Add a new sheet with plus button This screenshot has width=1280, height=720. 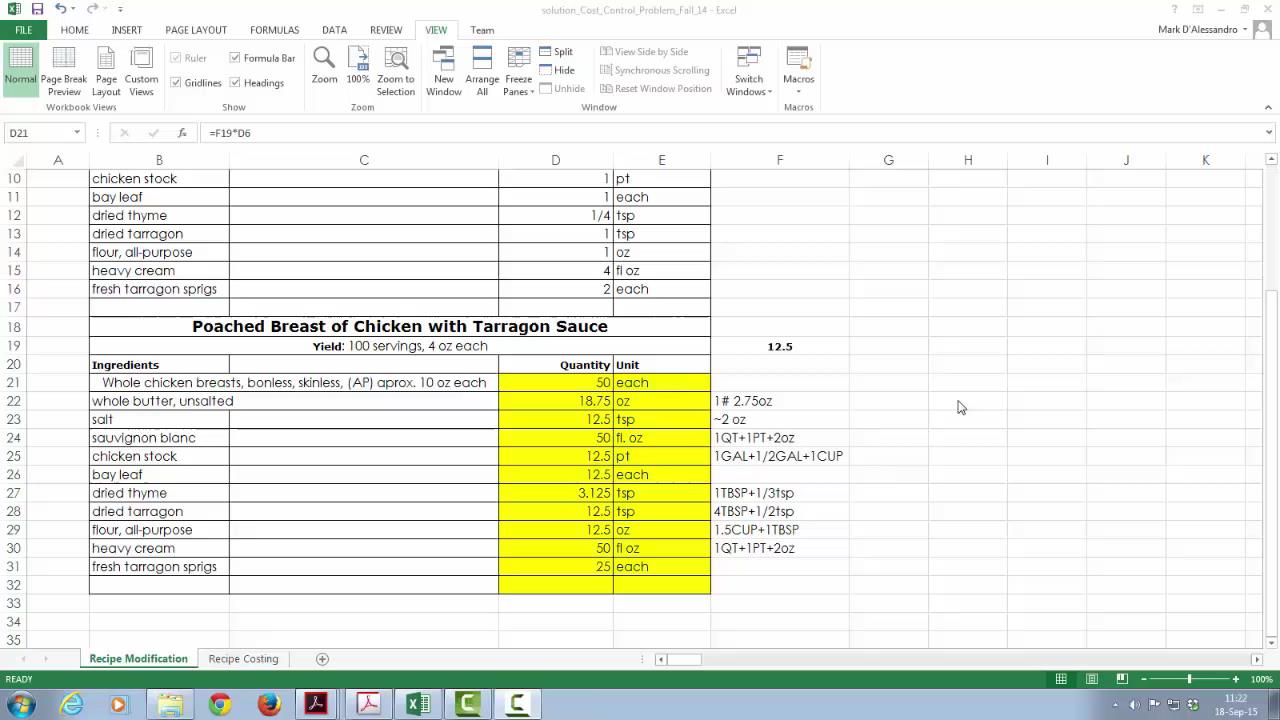(322, 659)
